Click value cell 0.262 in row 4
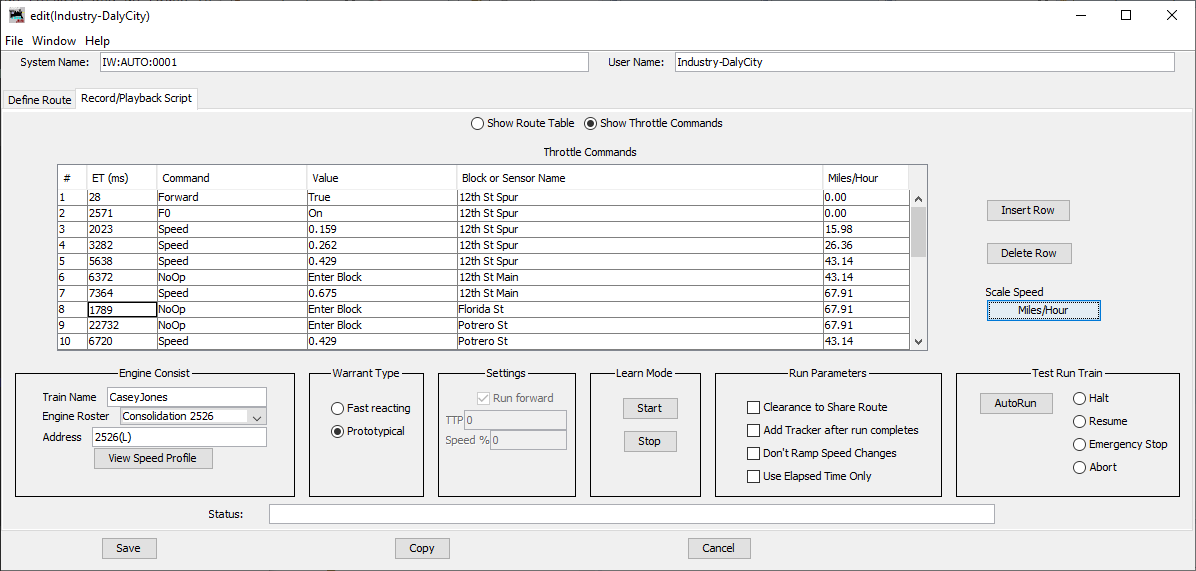 (x=381, y=245)
